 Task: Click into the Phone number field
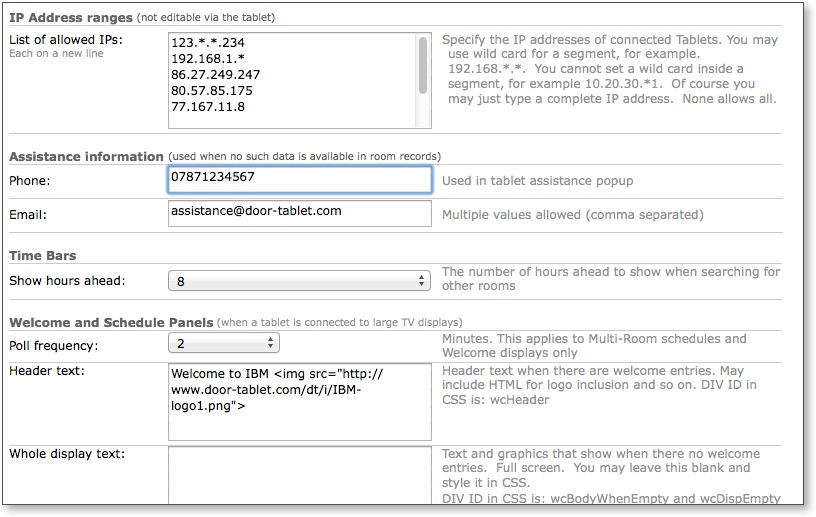(299, 179)
